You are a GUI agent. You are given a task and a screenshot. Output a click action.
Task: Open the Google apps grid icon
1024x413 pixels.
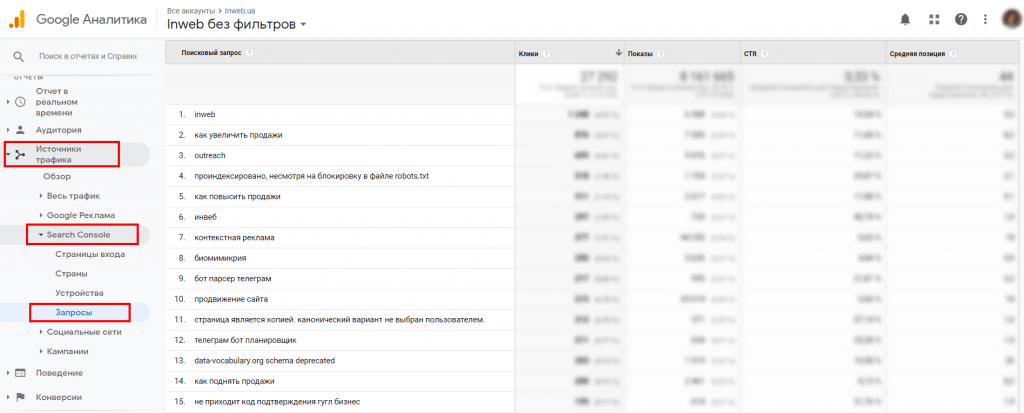[933, 20]
